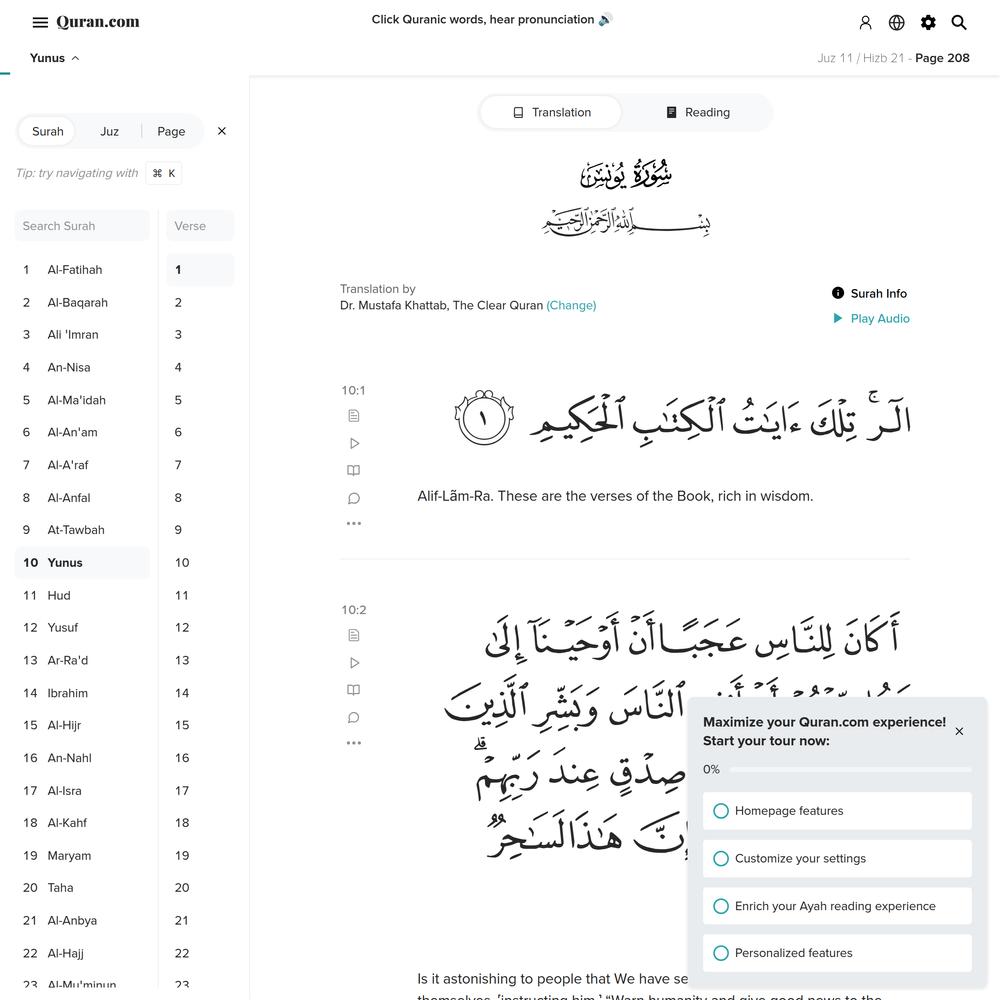The height and width of the screenshot is (1000, 1000).
Task: Select Al-Fatihah in surah list
Action: point(82,270)
